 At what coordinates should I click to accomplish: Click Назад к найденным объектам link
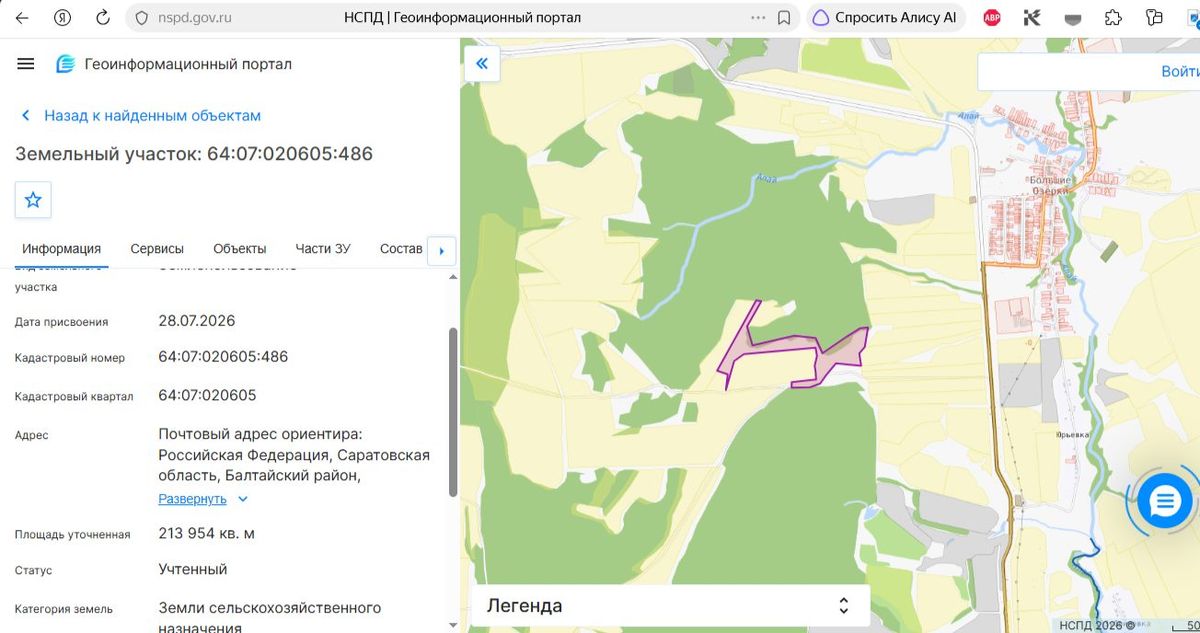pyautogui.click(x=141, y=116)
